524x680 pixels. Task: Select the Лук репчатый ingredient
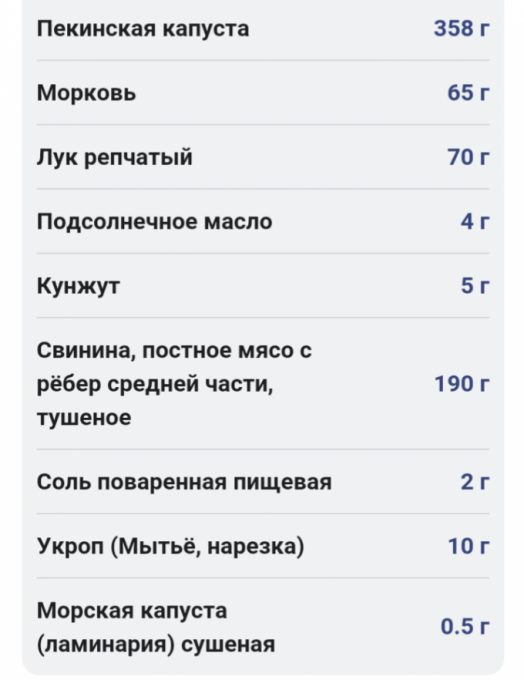(x=263, y=157)
